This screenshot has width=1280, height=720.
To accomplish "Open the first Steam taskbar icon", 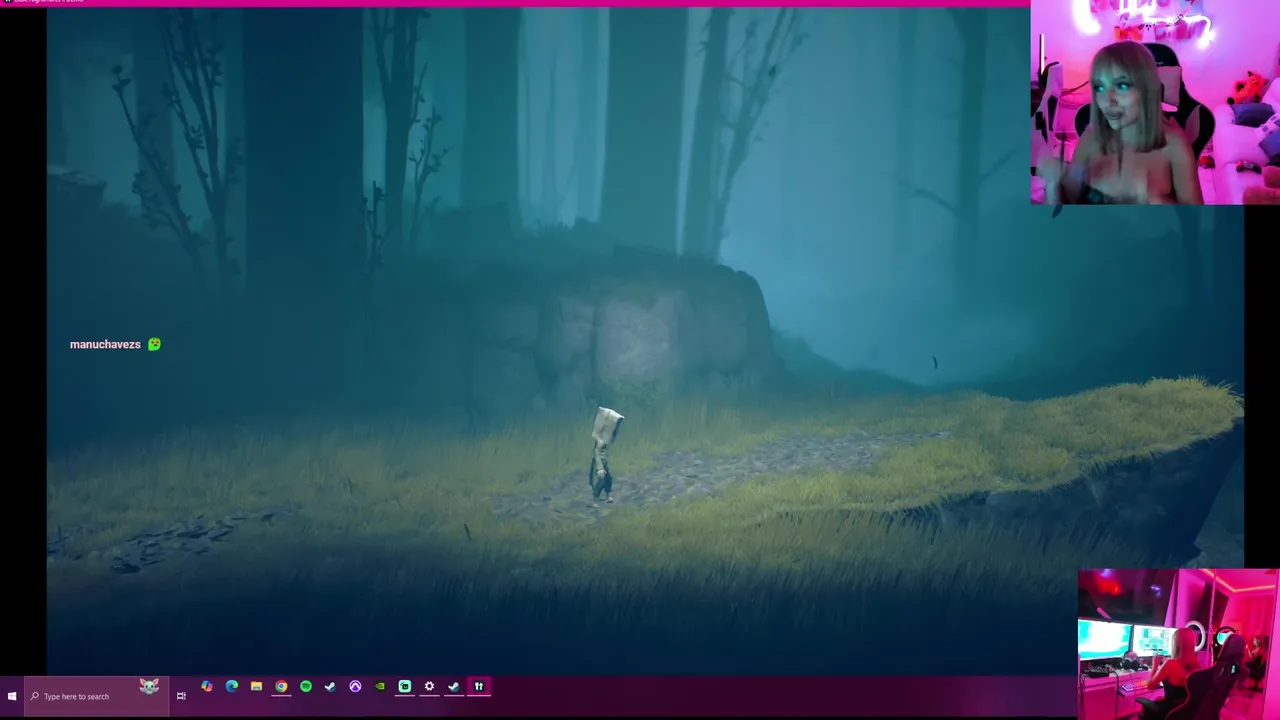I will [330, 687].
